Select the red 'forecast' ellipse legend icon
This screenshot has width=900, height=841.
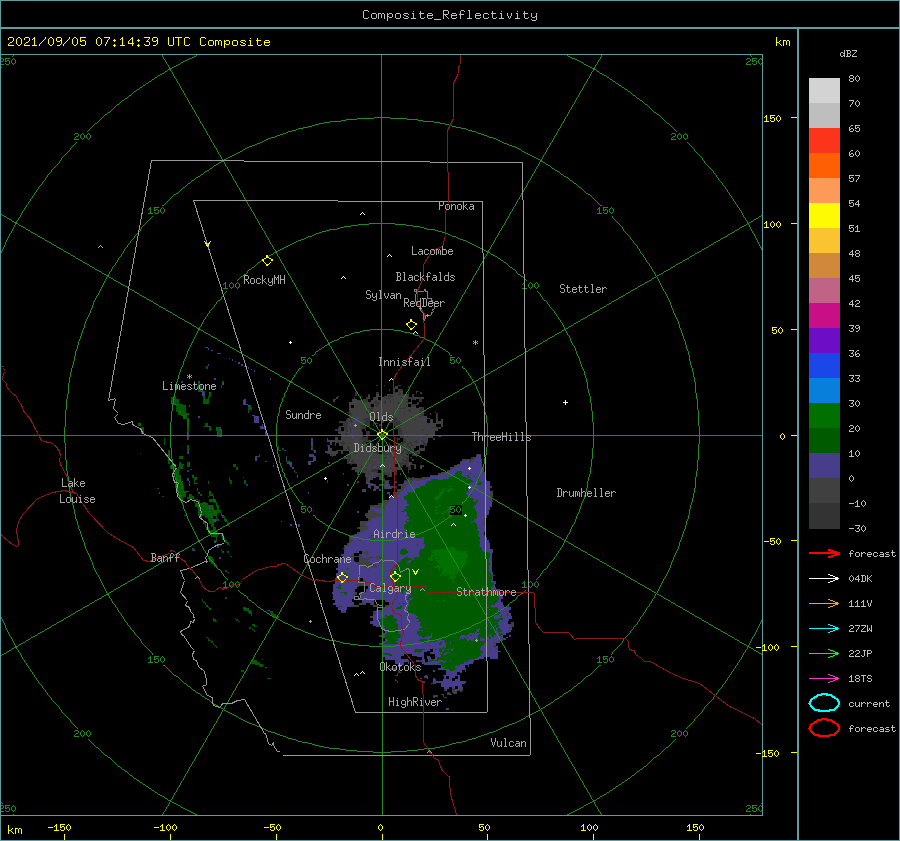tap(824, 728)
